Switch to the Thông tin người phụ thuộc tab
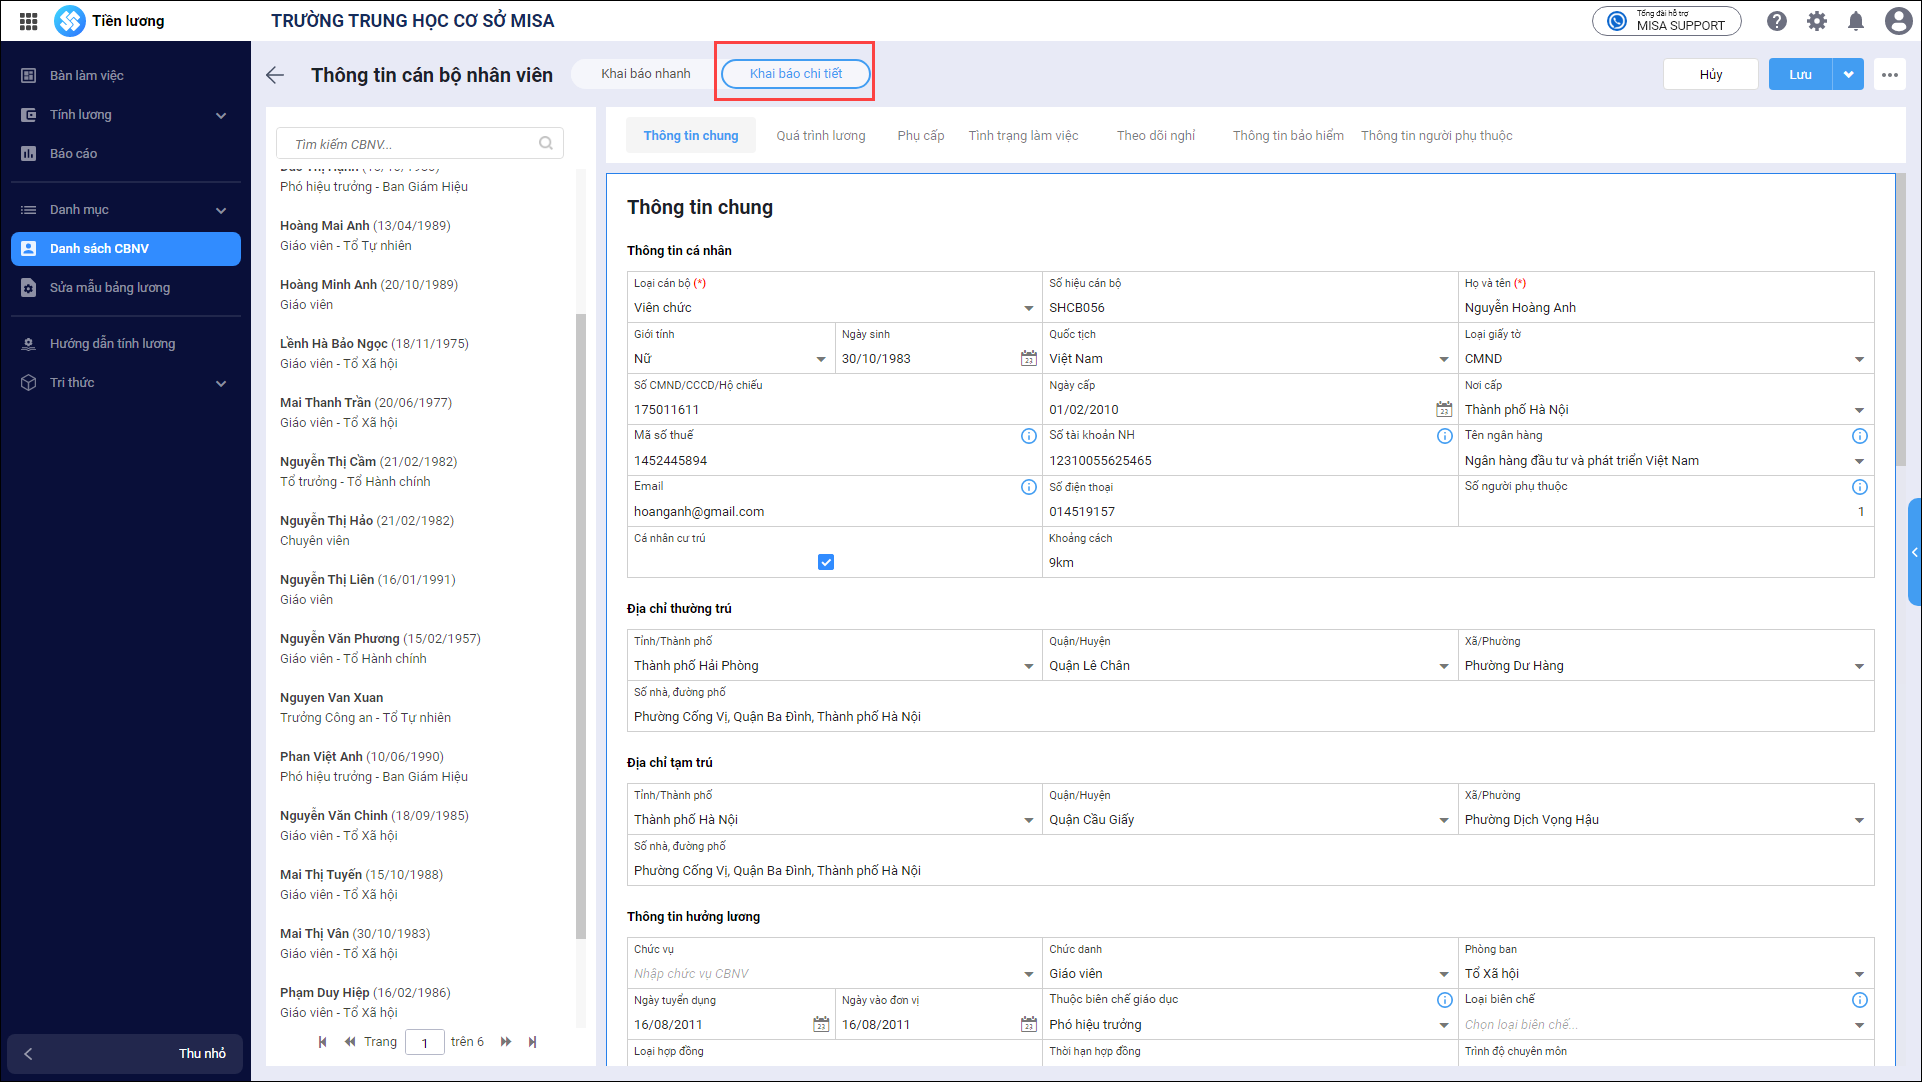Screen dimensions: 1922x1082 [1436, 136]
